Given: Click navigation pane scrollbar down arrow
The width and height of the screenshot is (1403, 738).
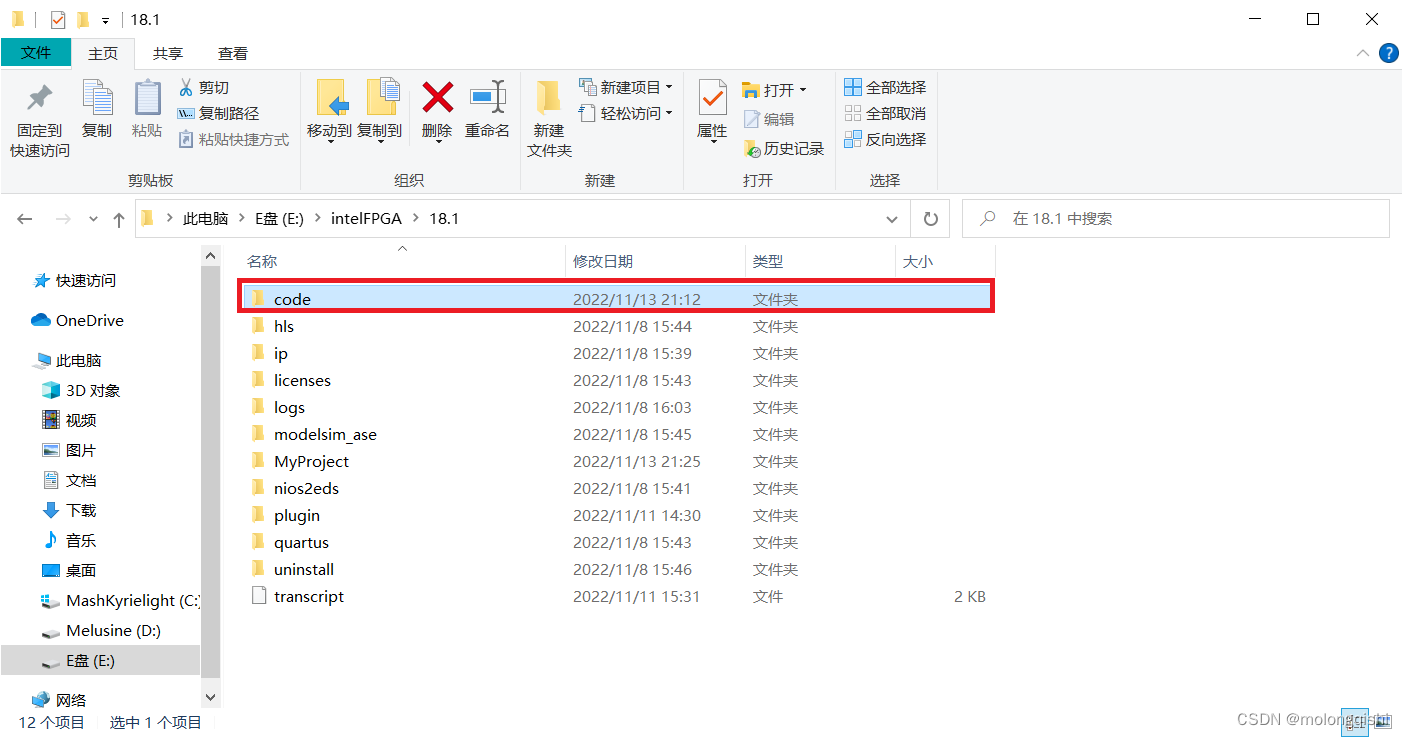Looking at the screenshot, I should point(211,696).
